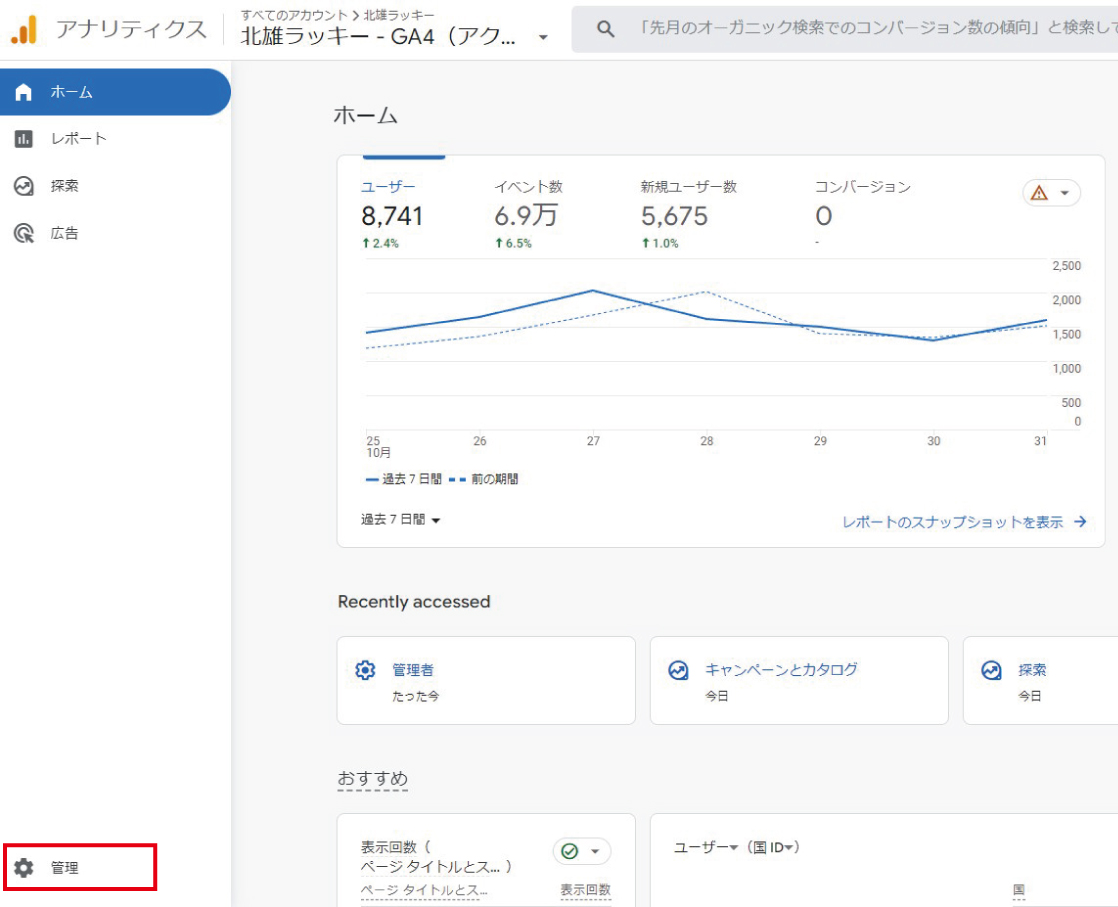
Task: Click the icon in キャンペーンとカタログ card
Action: click(678, 670)
